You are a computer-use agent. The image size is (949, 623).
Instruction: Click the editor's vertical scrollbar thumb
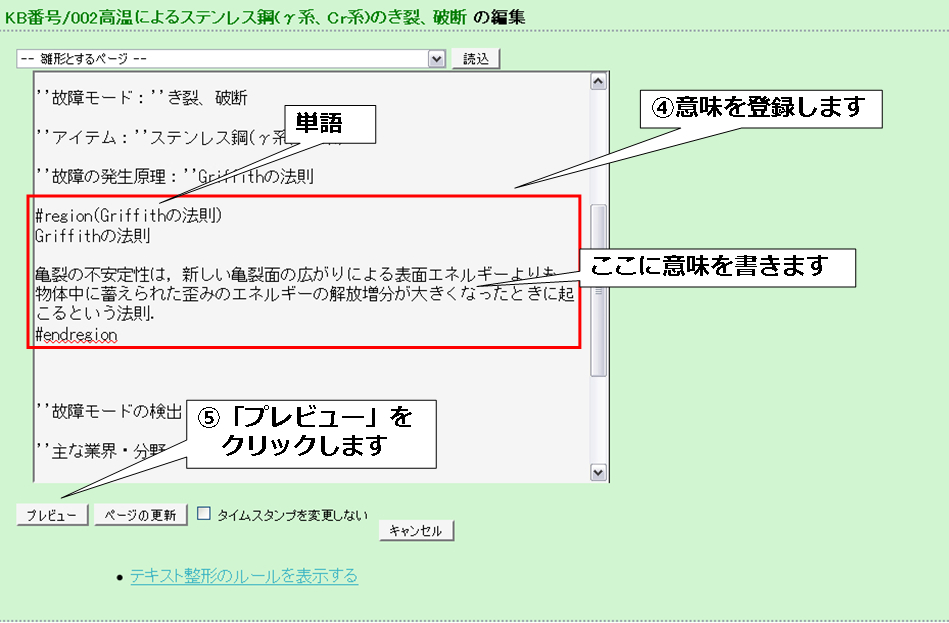tap(599, 290)
